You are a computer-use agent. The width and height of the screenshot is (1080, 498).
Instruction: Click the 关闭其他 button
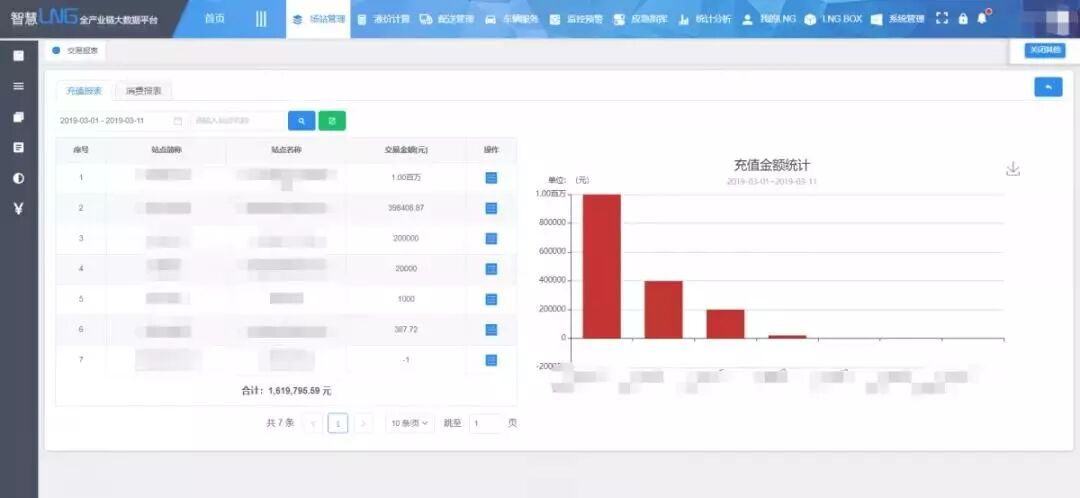(1044, 50)
